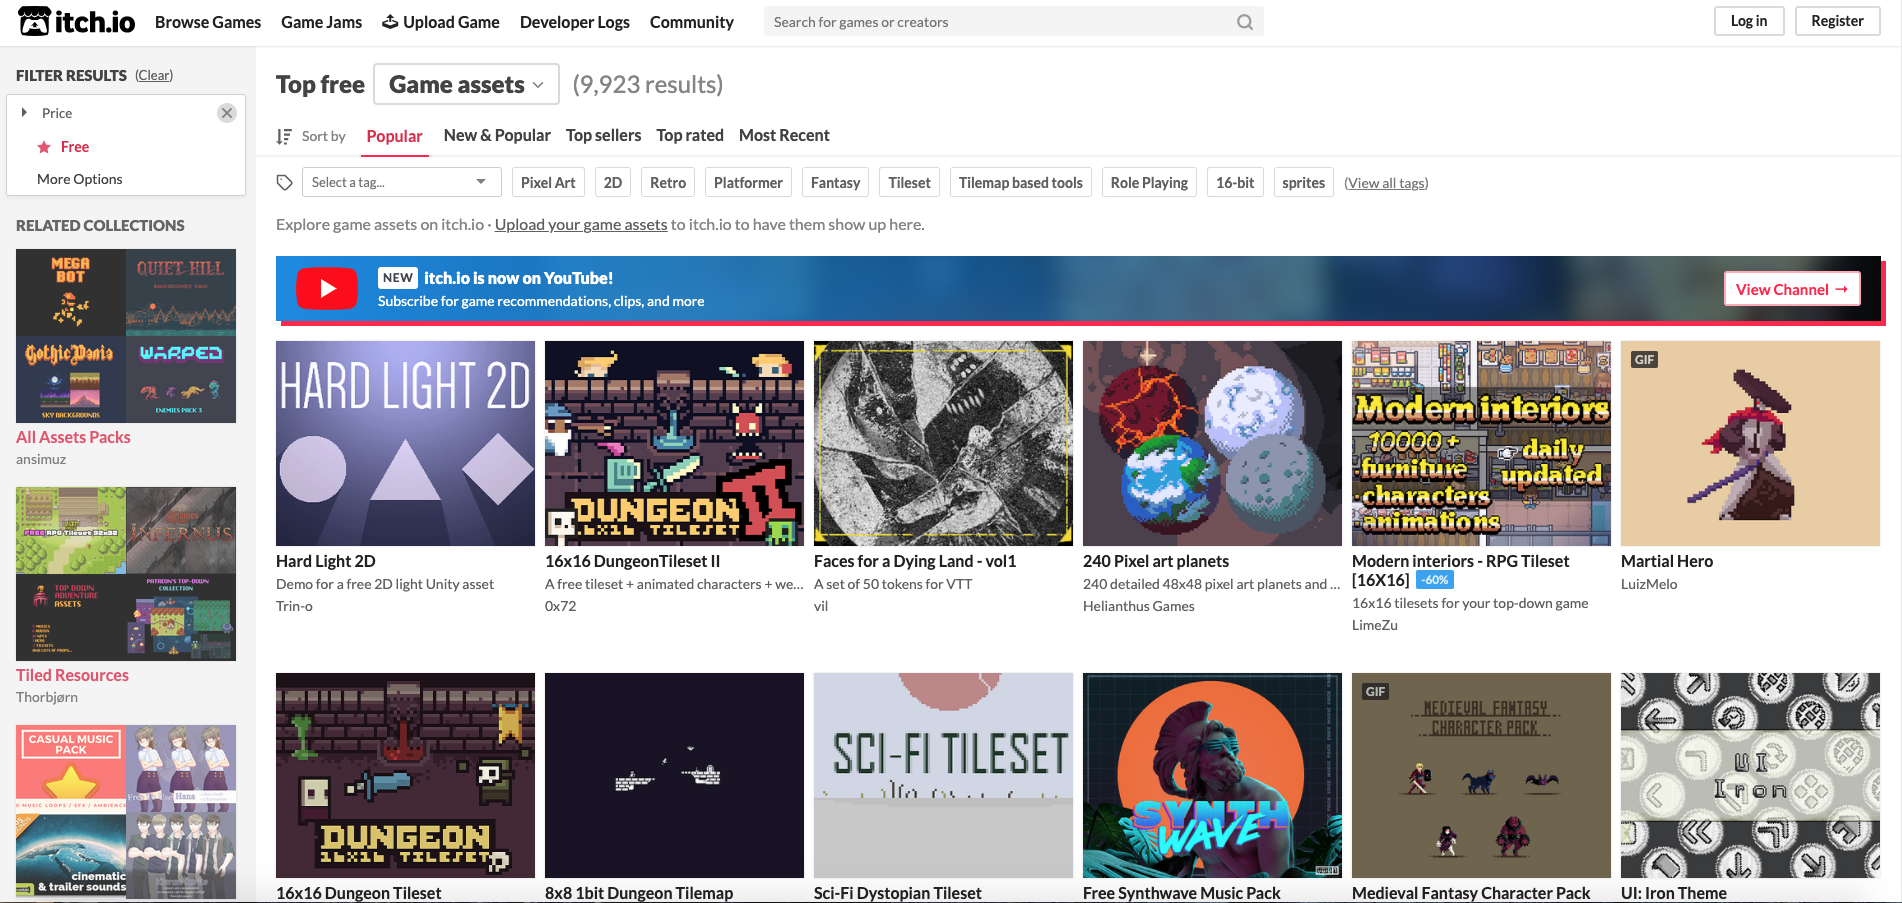Click the Log in button
Screen dimensions: 1902x903
pos(1749,21)
